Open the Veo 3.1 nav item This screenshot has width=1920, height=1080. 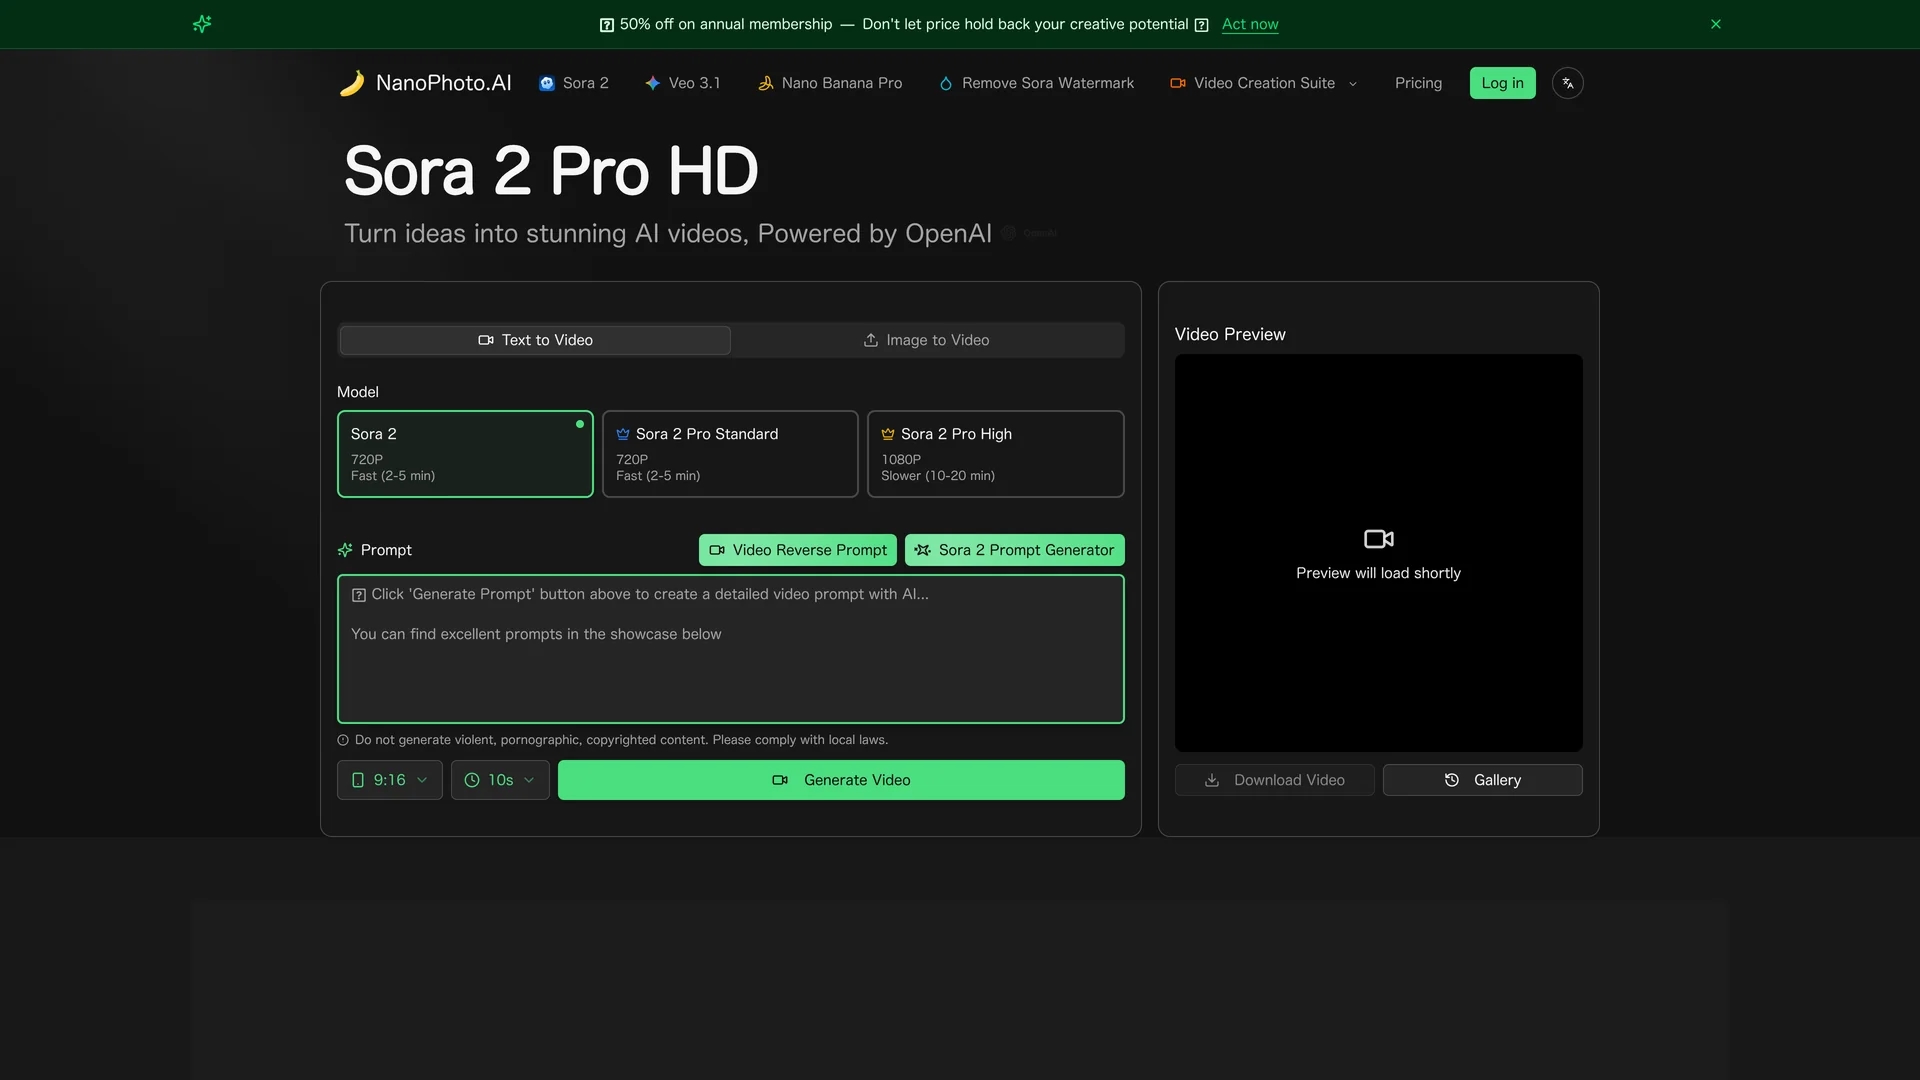682,83
